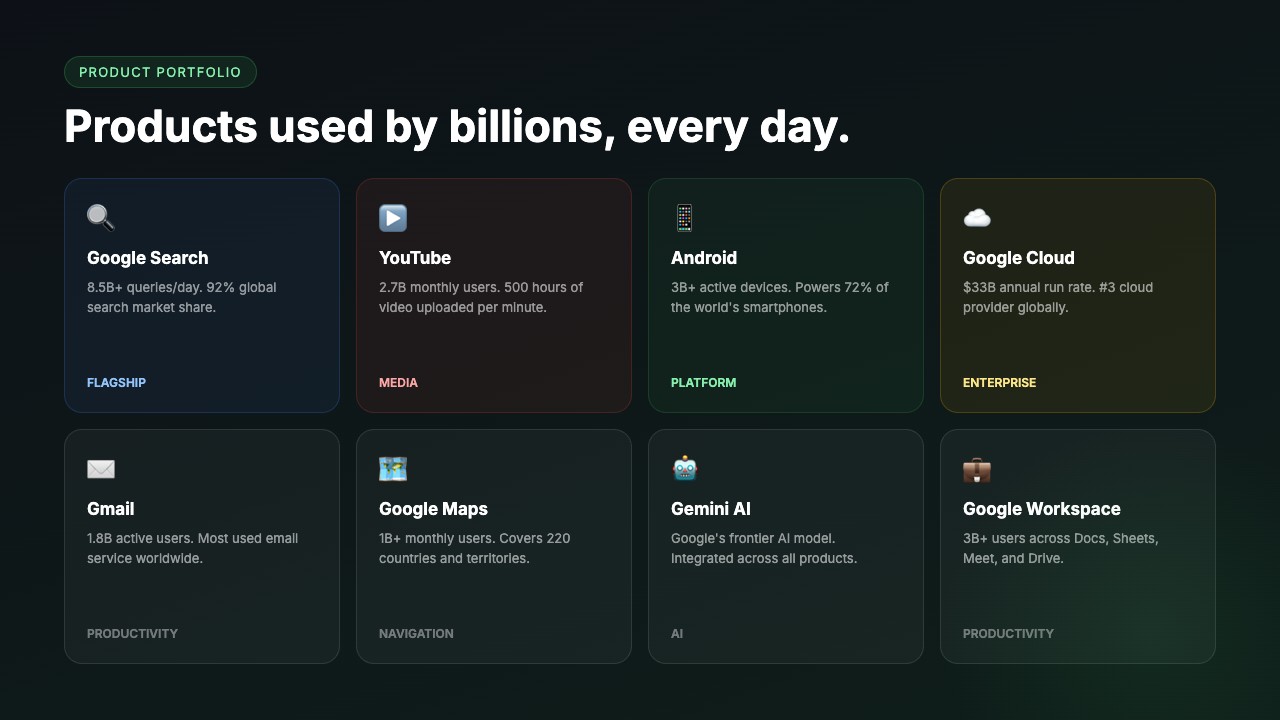1280x720 pixels.
Task: Select the Product Portfolio badge
Action: coord(160,72)
